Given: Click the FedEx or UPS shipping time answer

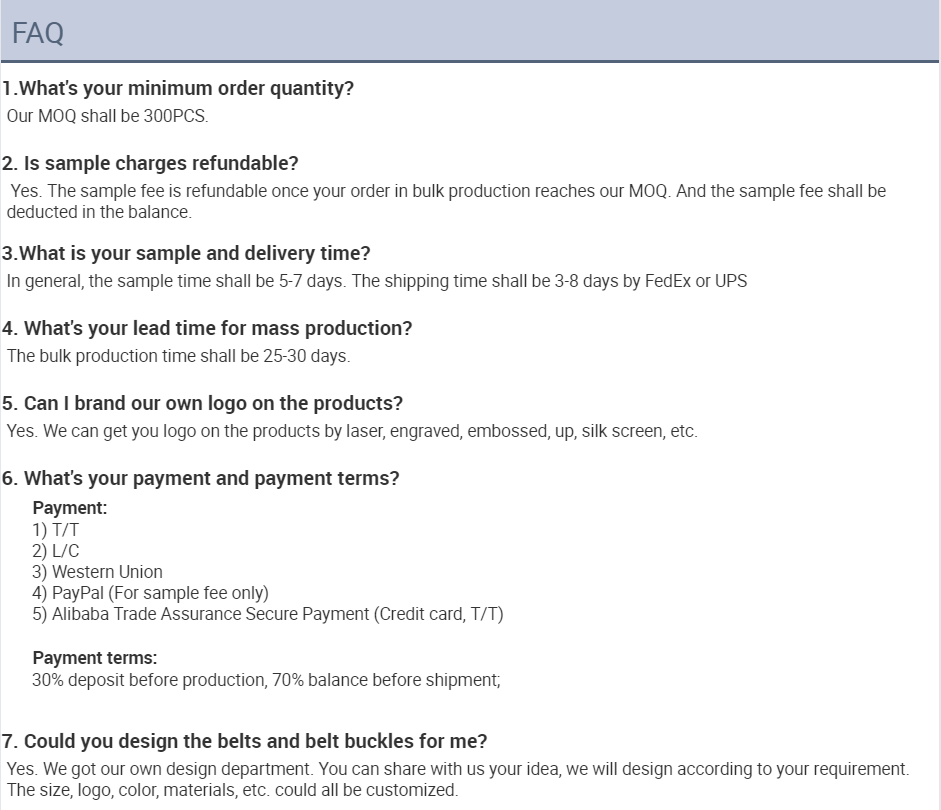Looking at the screenshot, I should pos(377,281).
